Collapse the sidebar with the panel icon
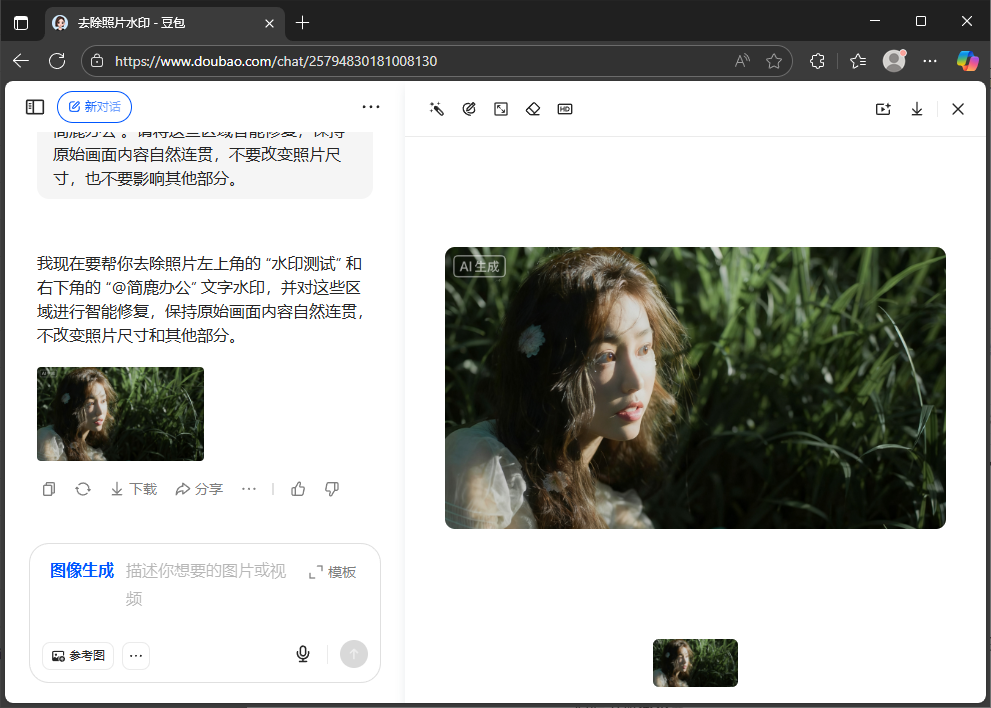Image resolution: width=991 pixels, height=708 pixels. click(36, 107)
